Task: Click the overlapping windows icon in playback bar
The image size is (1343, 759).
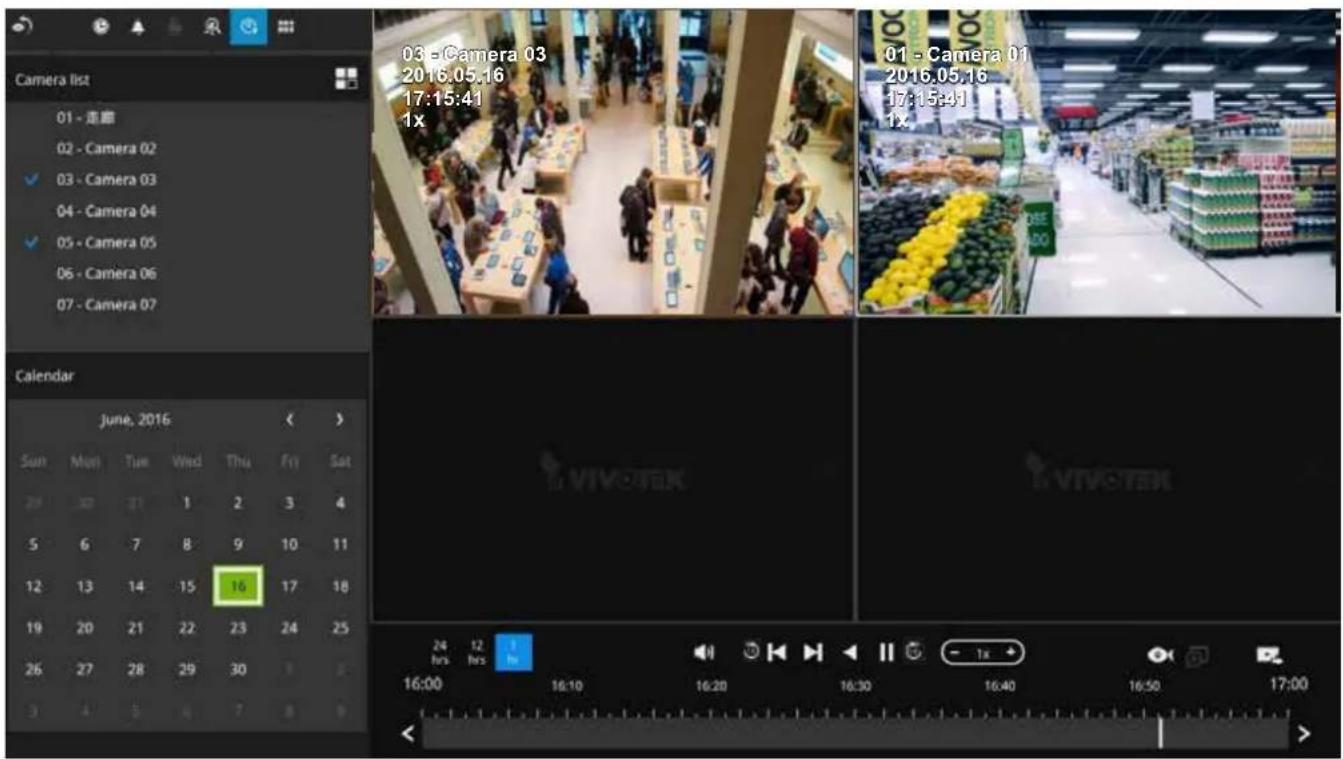Action: [1197, 654]
